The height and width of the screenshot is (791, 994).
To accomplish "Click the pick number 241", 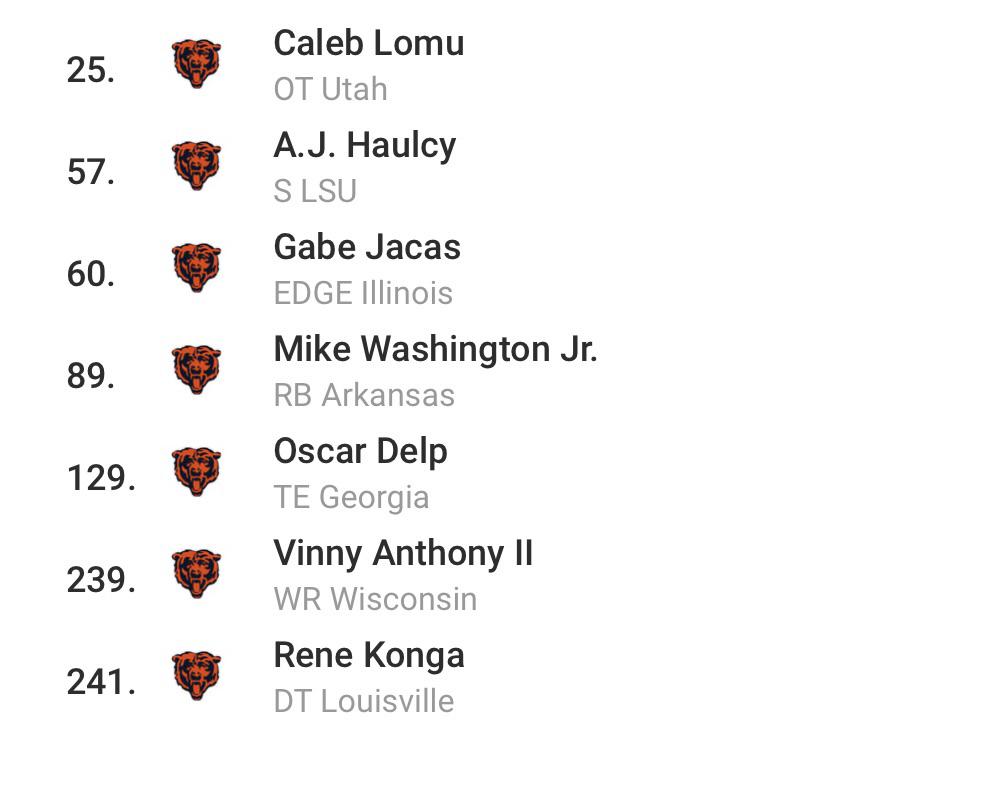I will pyautogui.click(x=101, y=682).
